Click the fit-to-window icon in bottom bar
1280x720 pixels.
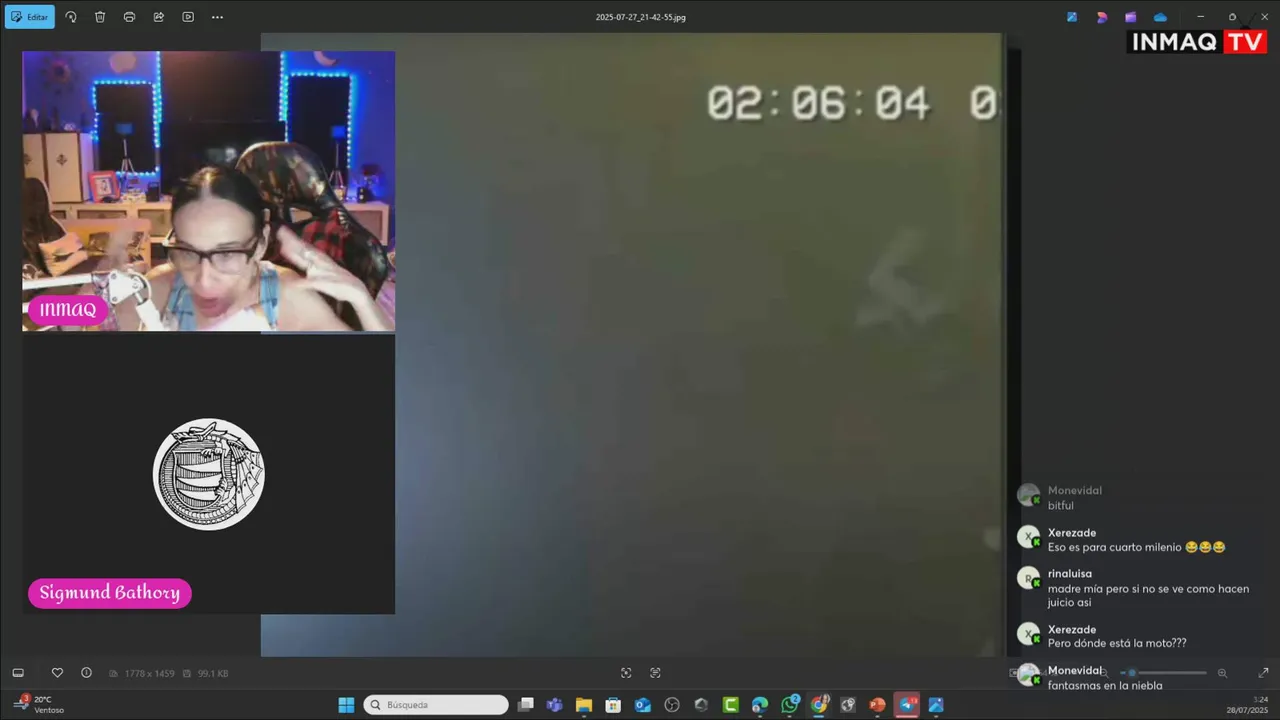pyautogui.click(x=626, y=673)
